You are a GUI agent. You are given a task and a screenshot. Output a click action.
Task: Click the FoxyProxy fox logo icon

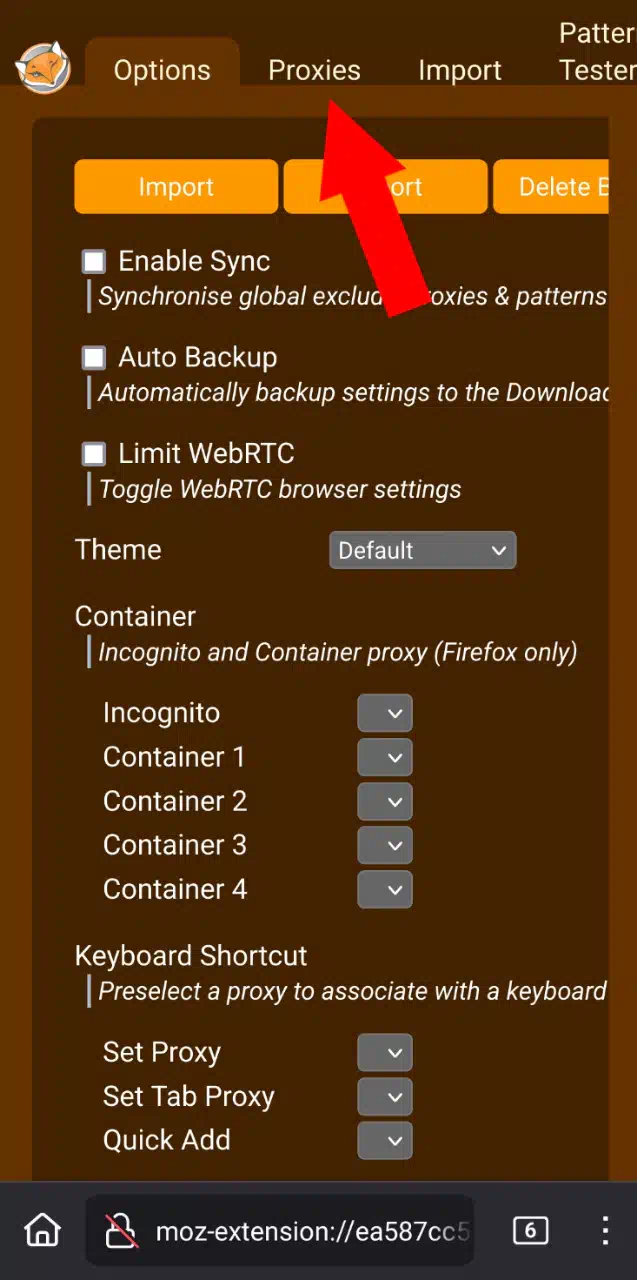click(x=42, y=68)
